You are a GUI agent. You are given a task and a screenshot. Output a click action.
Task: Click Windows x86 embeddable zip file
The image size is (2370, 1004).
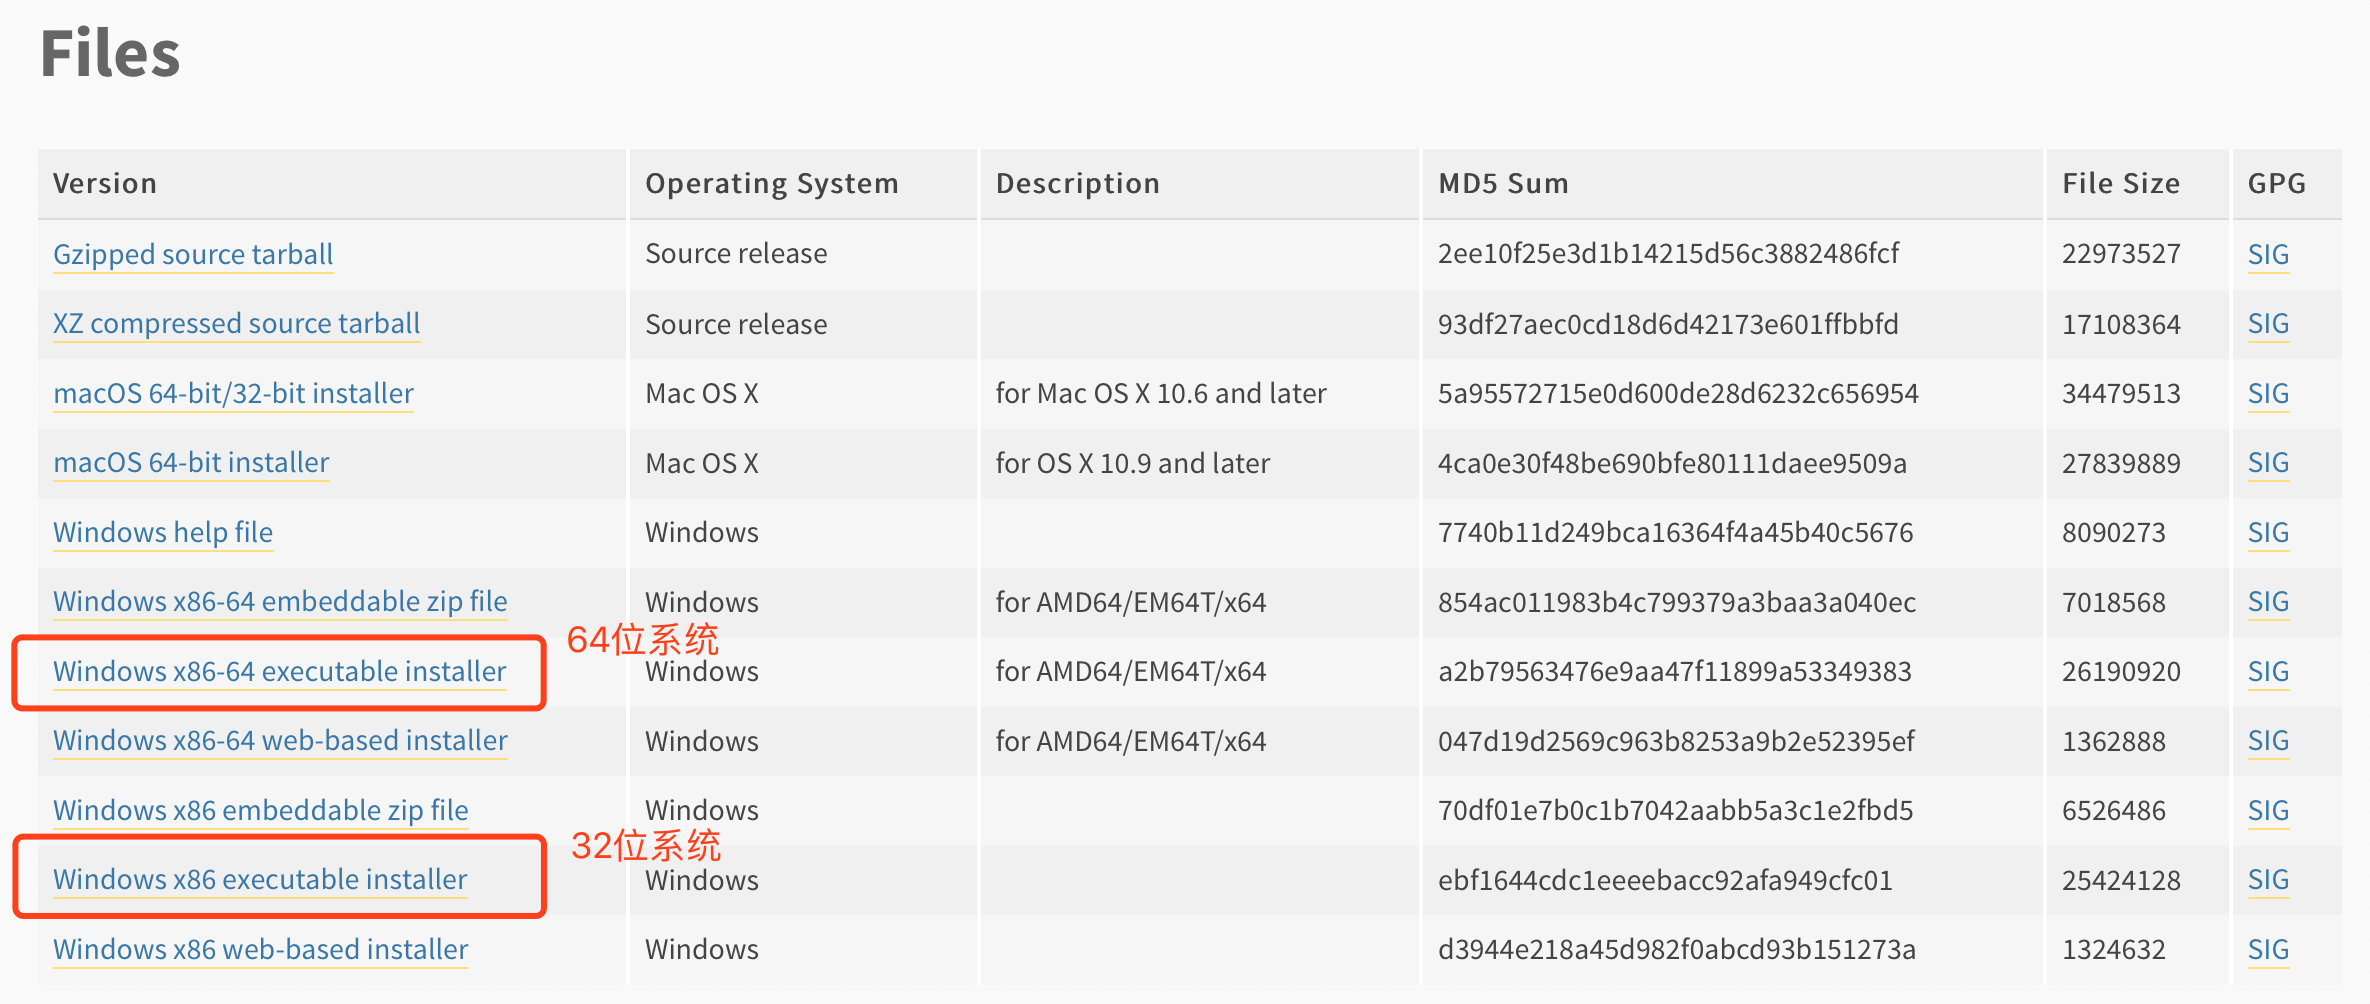coord(260,810)
